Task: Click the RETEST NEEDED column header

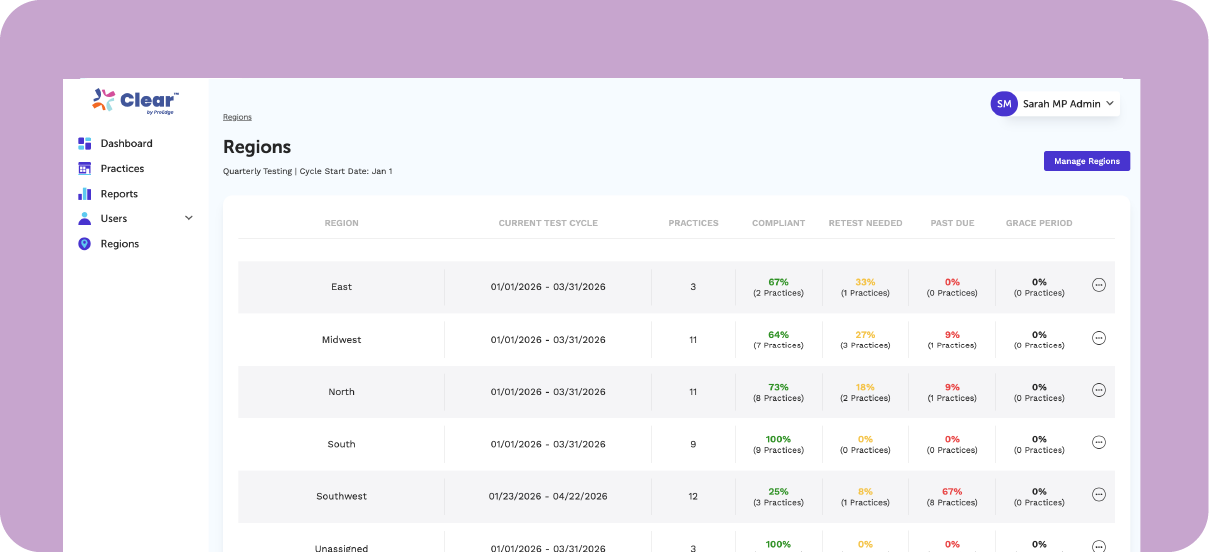Action: pos(865,223)
